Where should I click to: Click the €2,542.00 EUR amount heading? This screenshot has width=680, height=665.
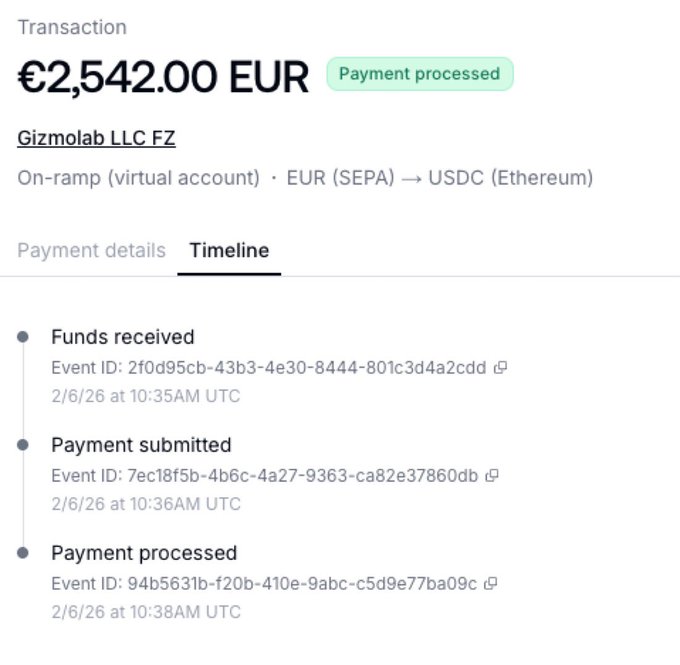pos(163,77)
